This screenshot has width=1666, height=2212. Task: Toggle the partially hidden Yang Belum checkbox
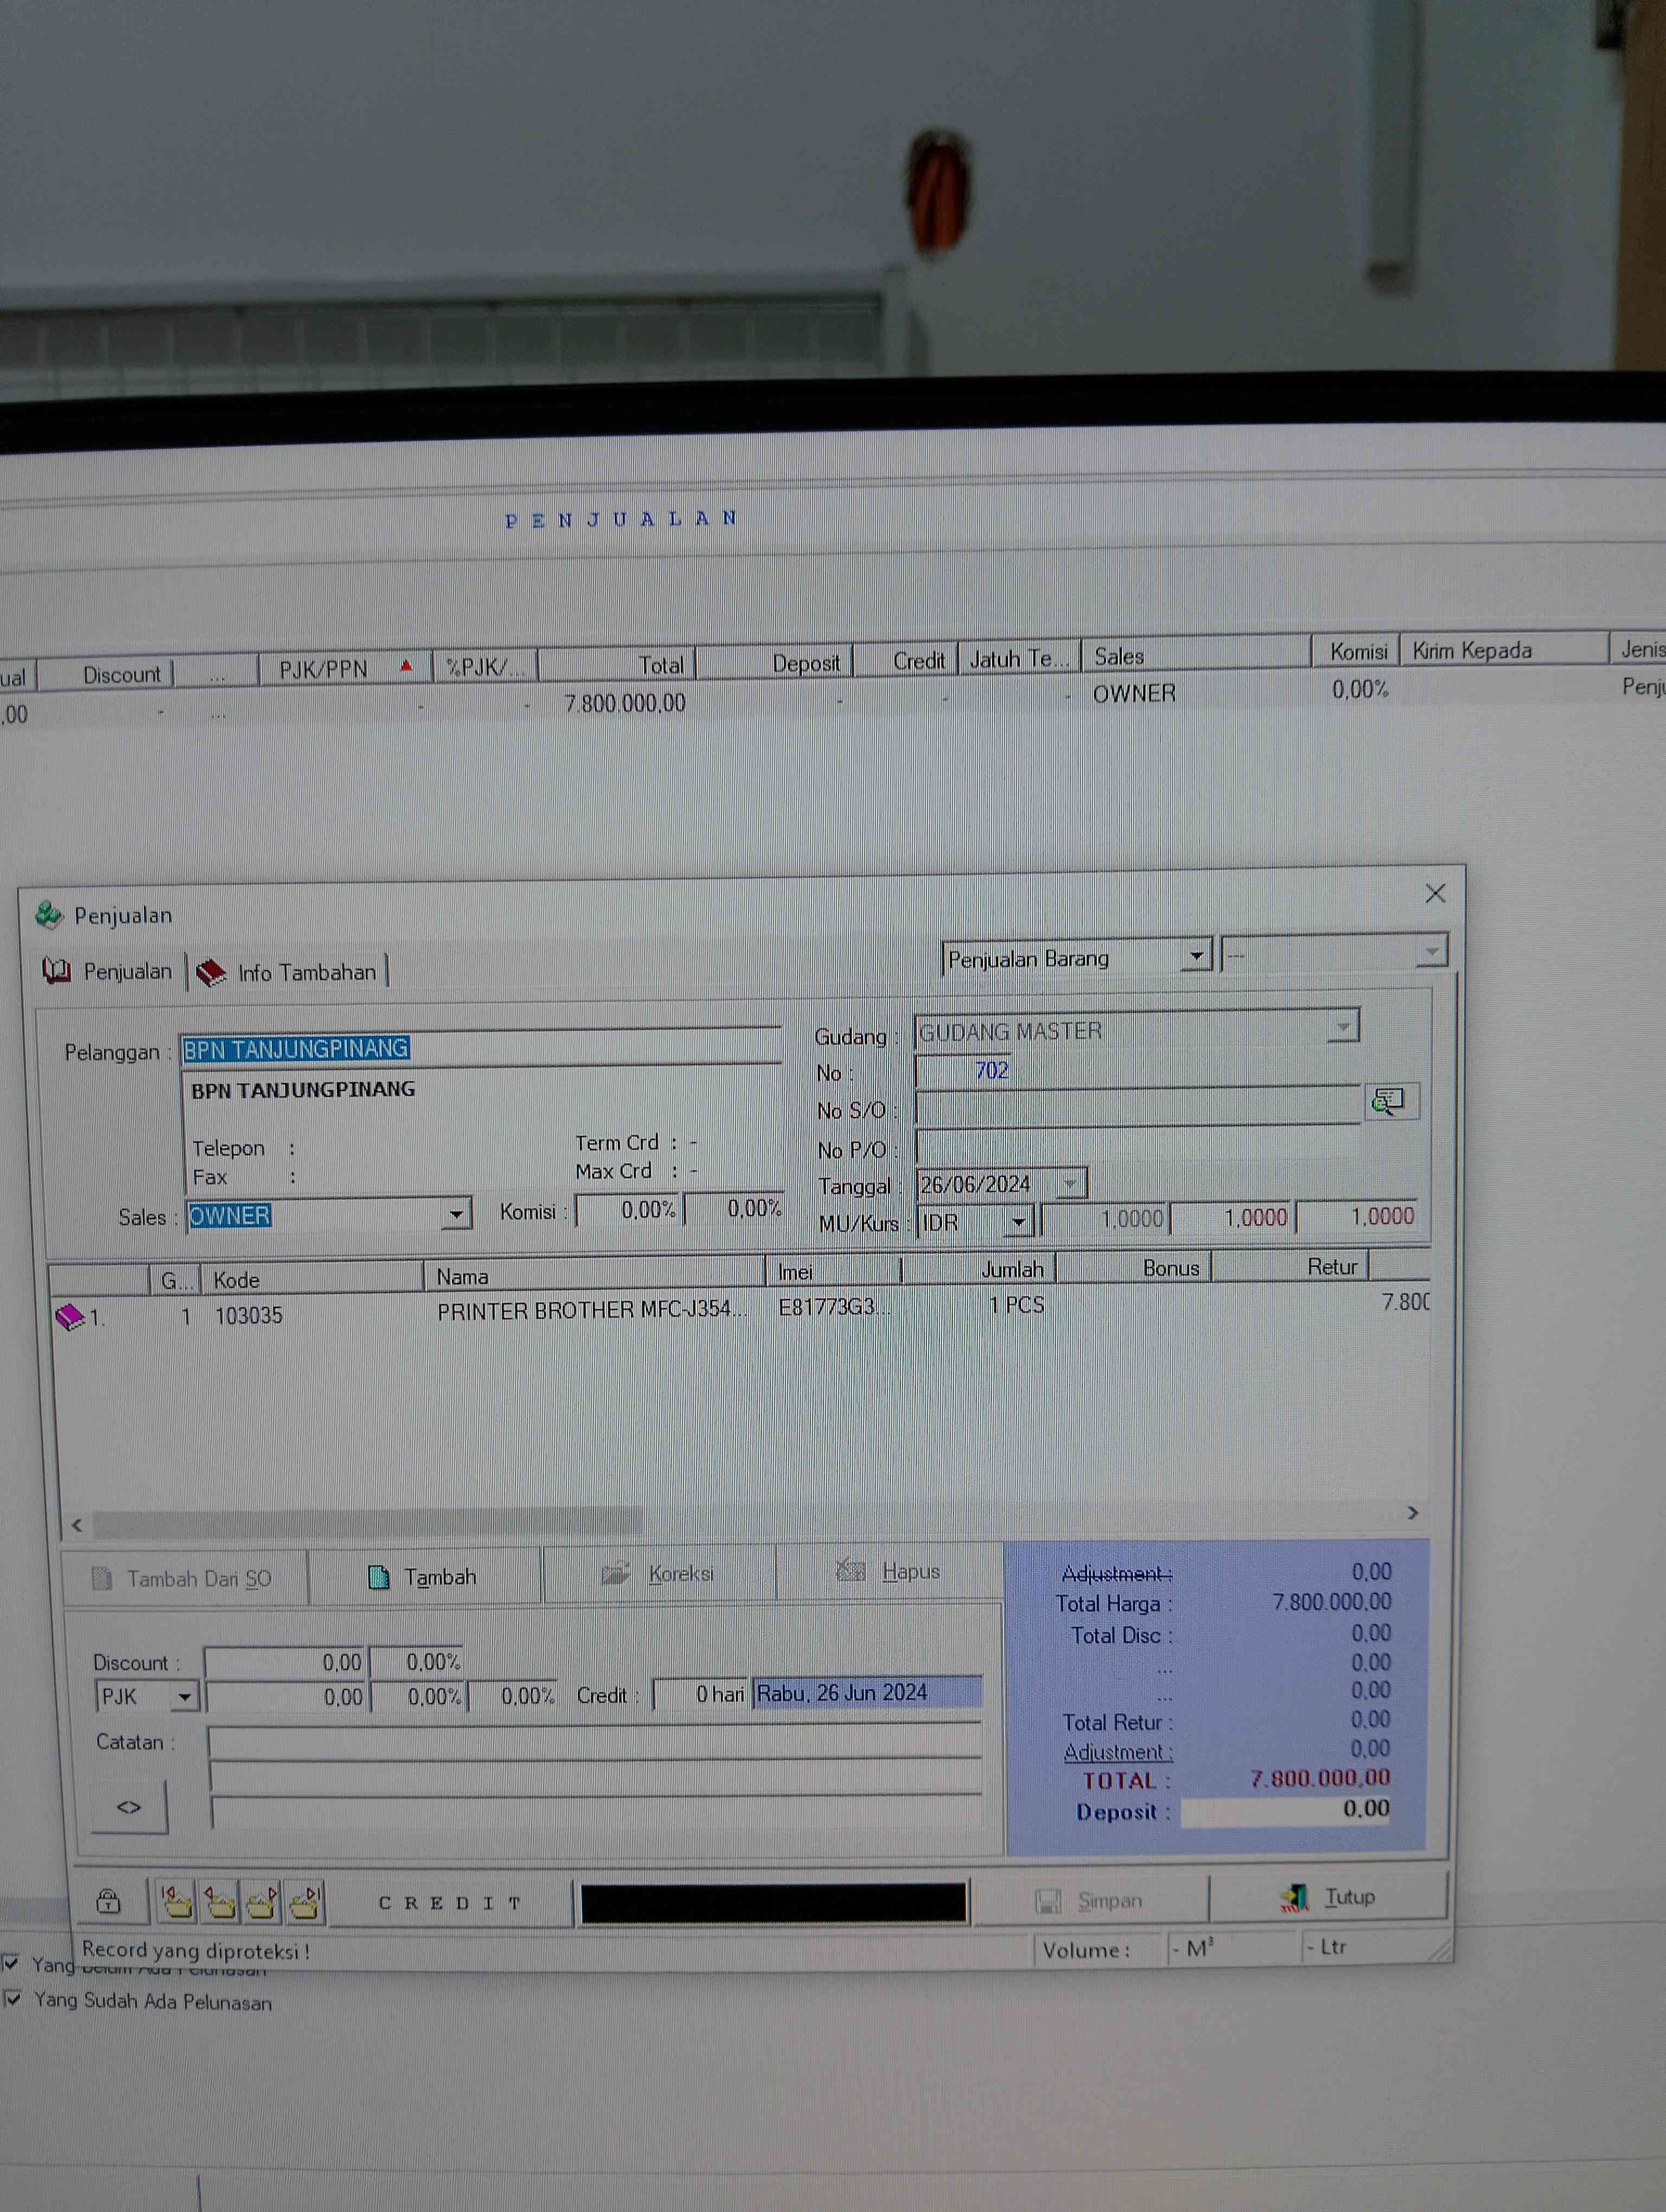click(x=11, y=1963)
